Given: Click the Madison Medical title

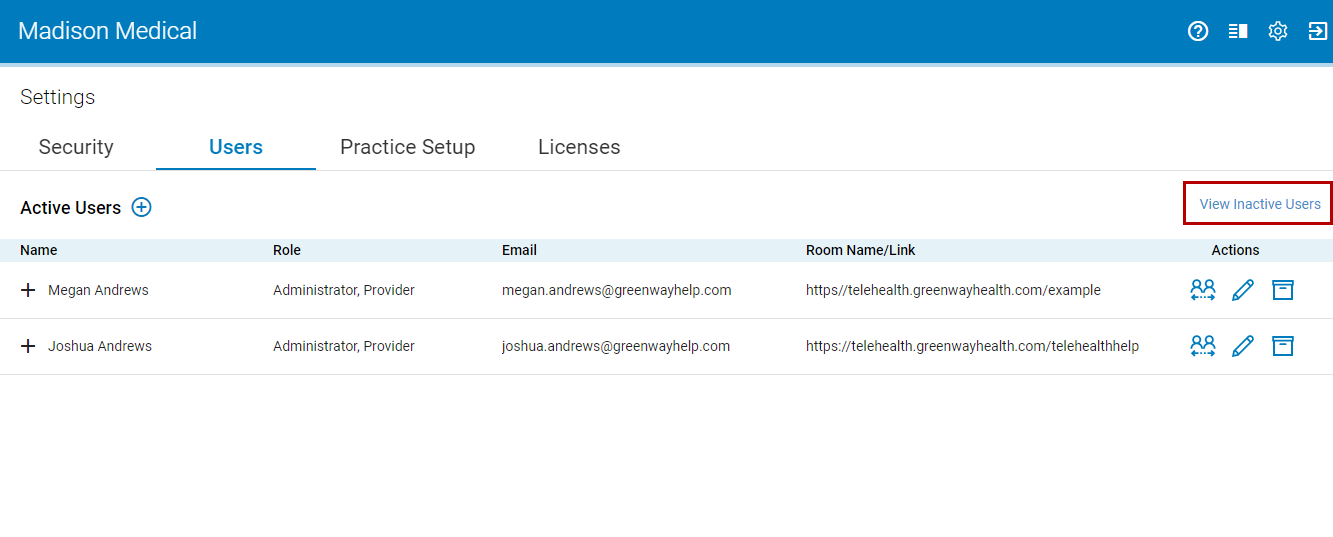Looking at the screenshot, I should [108, 31].
